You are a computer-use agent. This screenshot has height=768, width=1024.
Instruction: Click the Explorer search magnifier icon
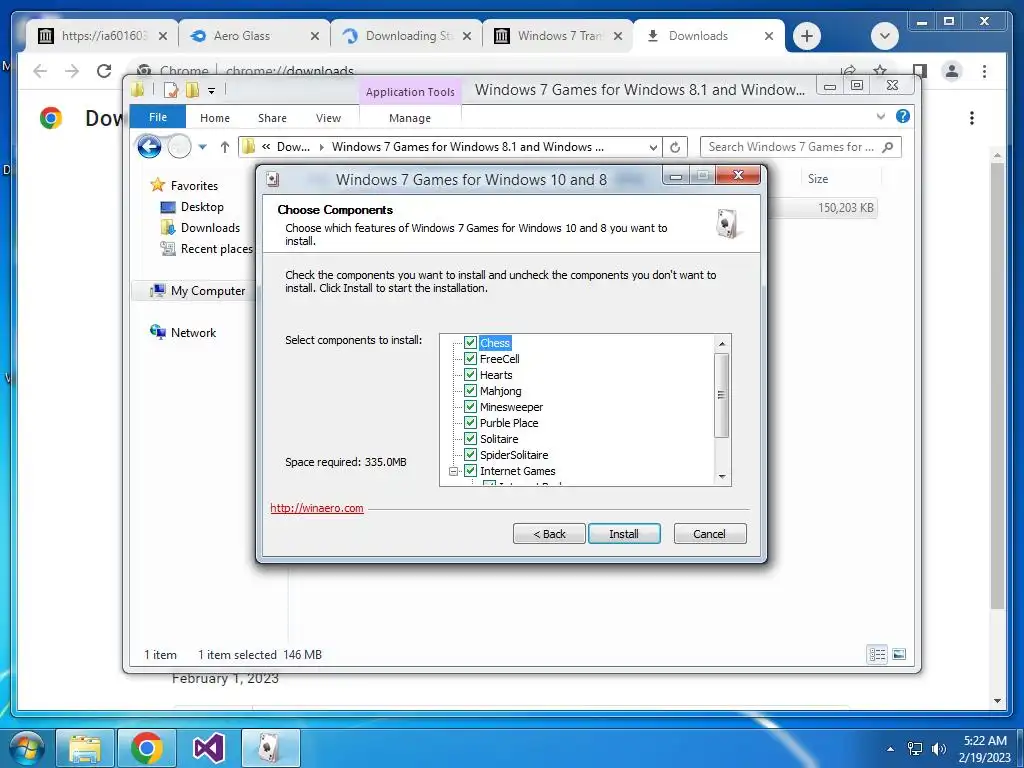coord(888,147)
